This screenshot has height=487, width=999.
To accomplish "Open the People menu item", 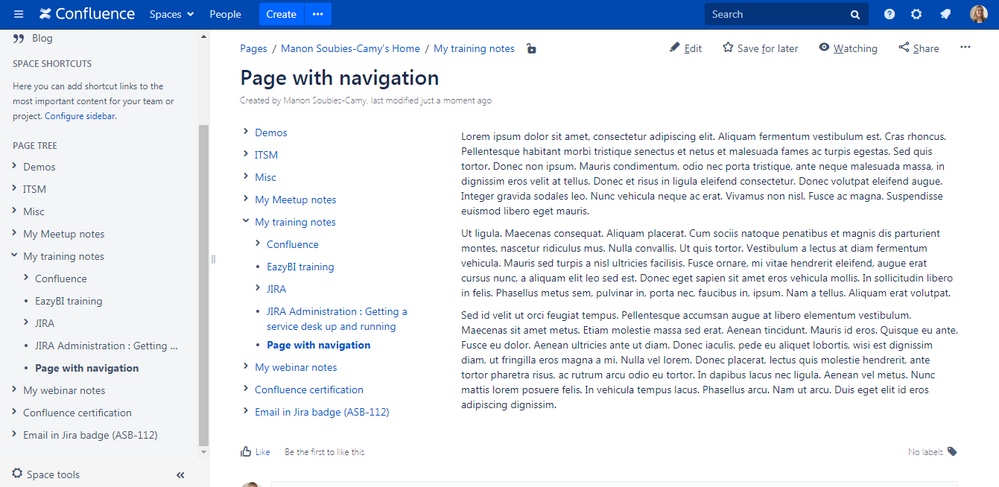I will coord(225,14).
